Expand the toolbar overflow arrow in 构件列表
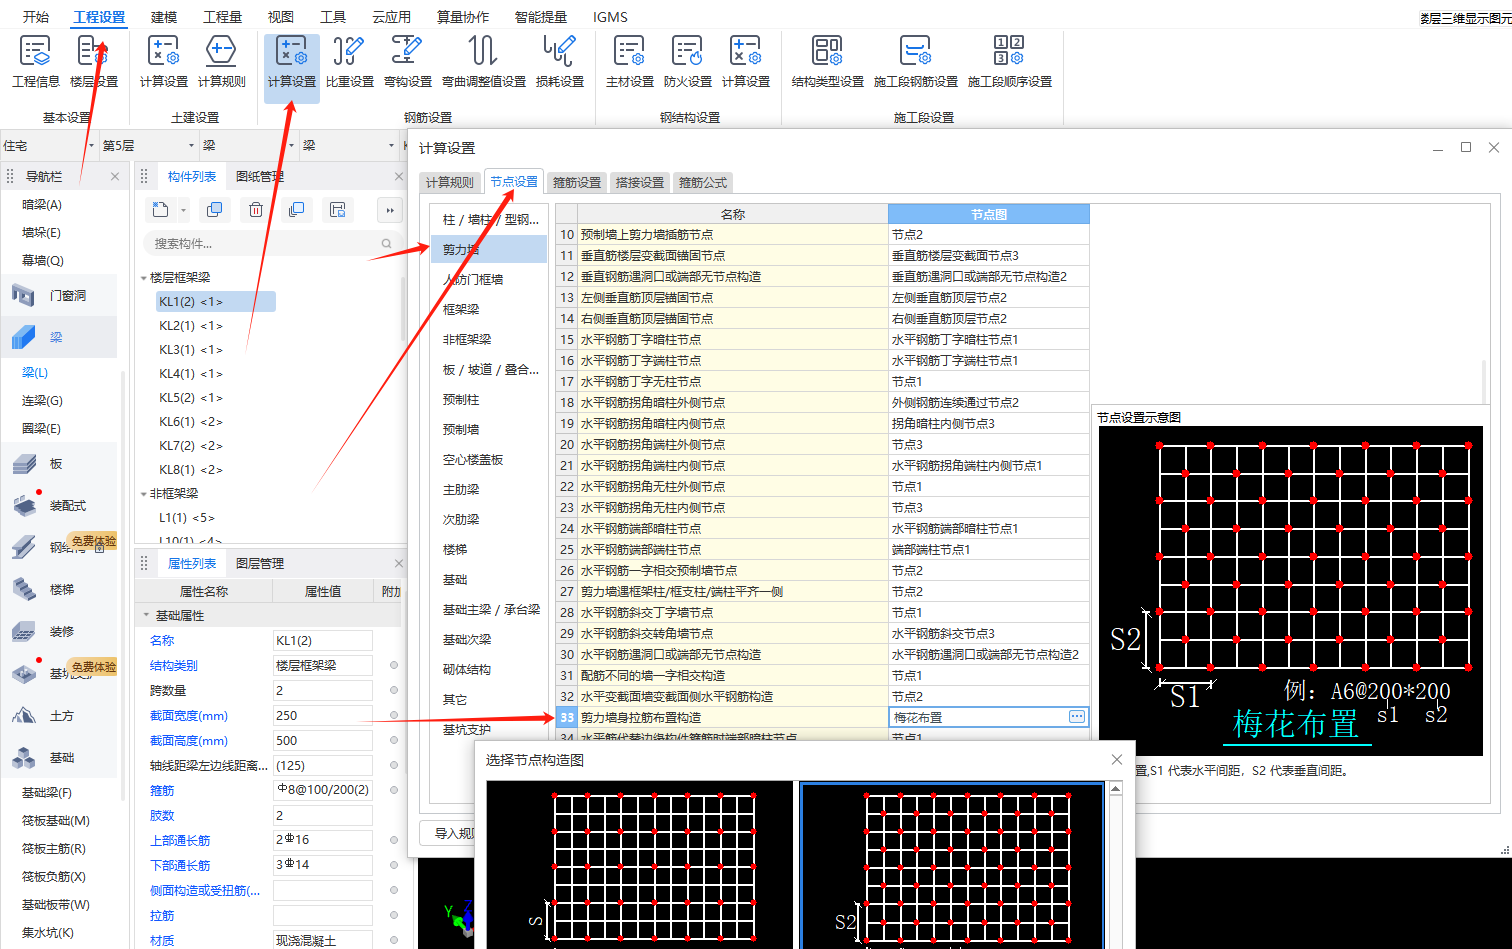 [x=389, y=210]
